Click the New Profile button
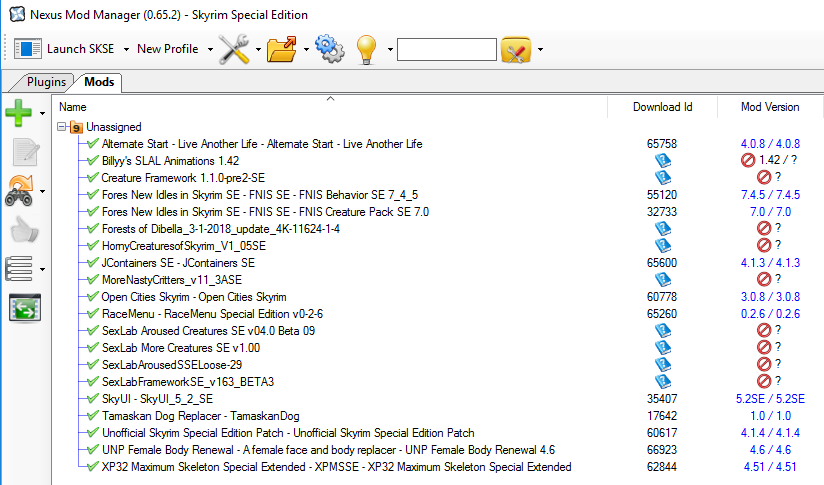This screenshot has width=824, height=485. 168,49
